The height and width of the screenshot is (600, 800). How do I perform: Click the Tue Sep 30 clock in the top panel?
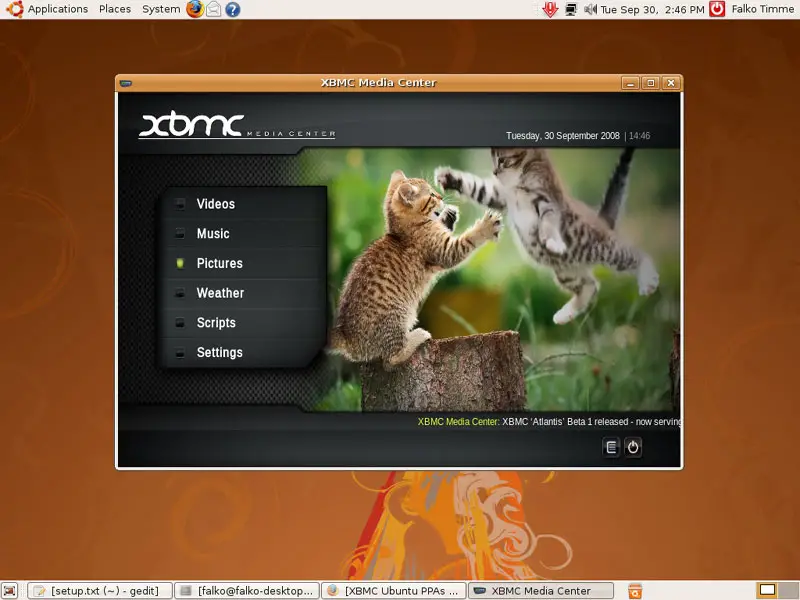[652, 9]
